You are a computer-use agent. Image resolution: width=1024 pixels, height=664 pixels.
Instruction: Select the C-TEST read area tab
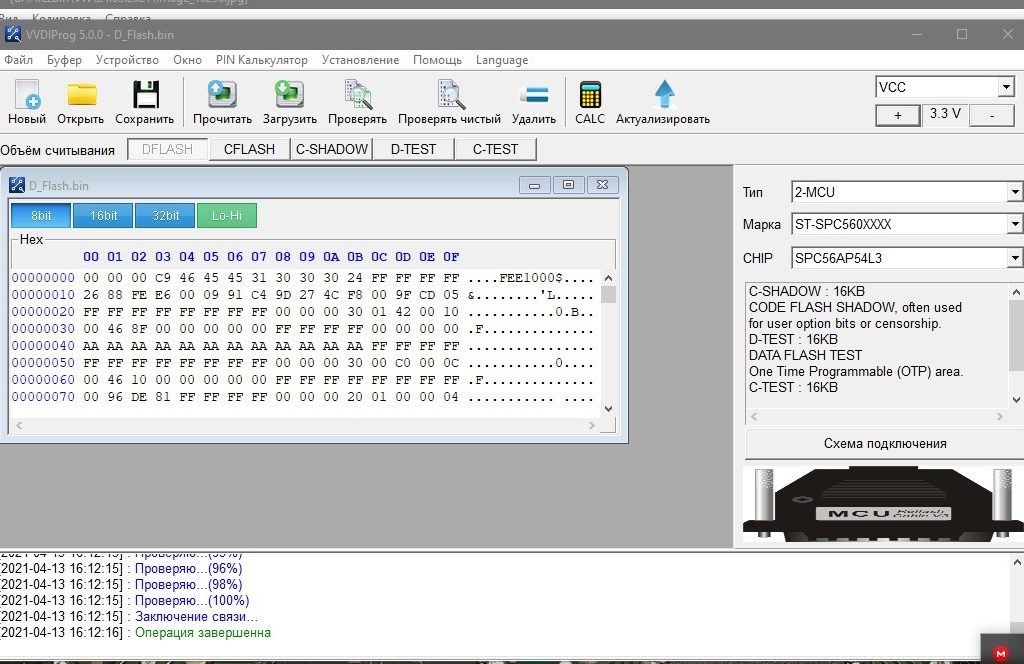495,150
